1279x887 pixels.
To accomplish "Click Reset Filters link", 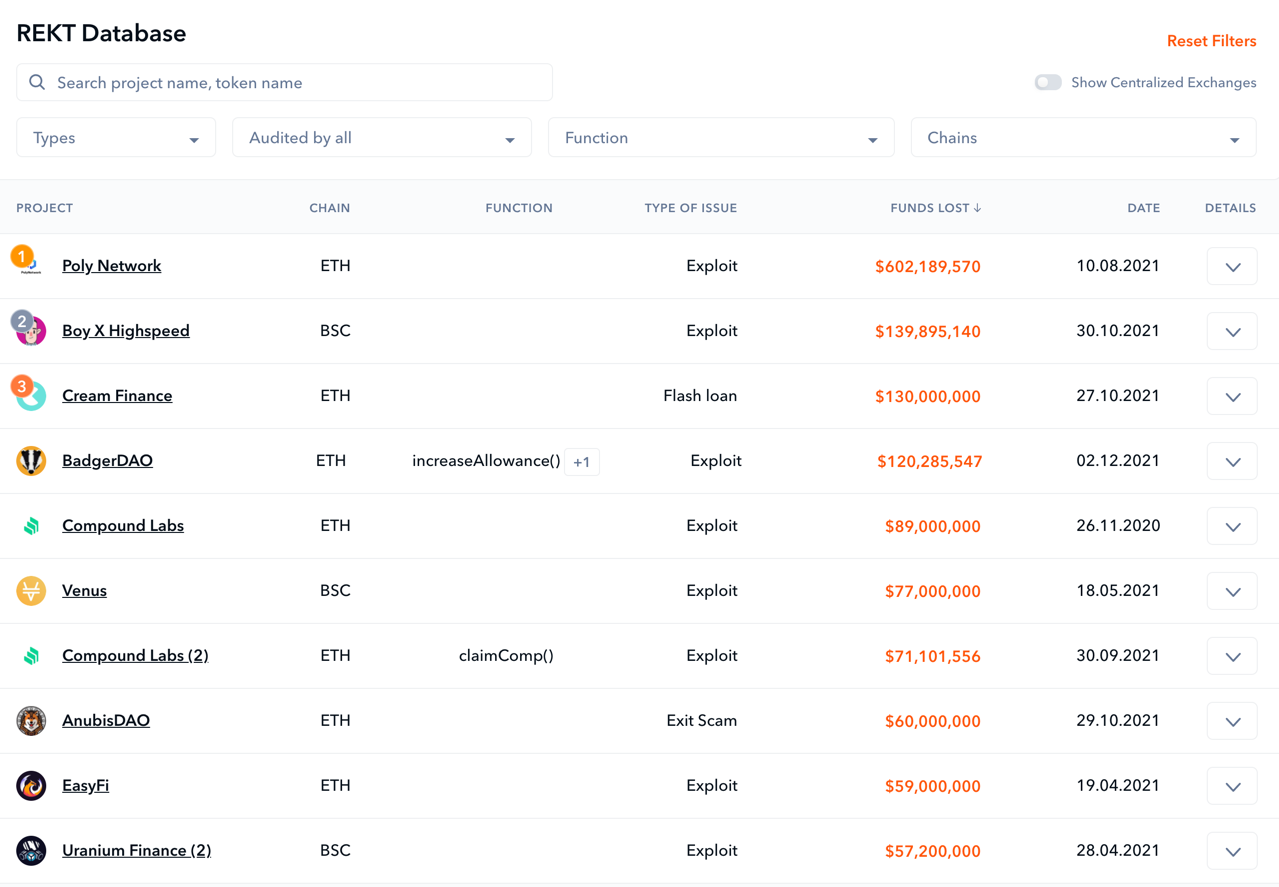I will click(1211, 41).
